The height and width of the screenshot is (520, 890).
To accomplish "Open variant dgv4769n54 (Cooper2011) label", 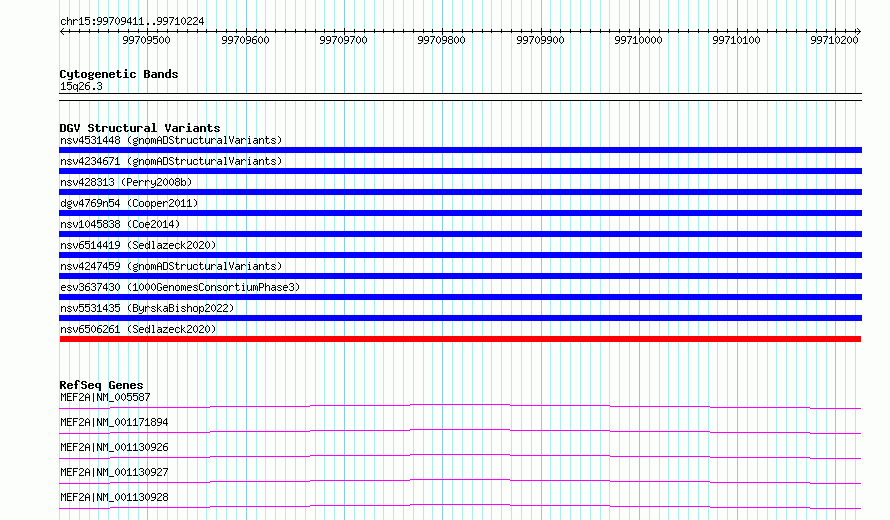I will tap(129, 203).
